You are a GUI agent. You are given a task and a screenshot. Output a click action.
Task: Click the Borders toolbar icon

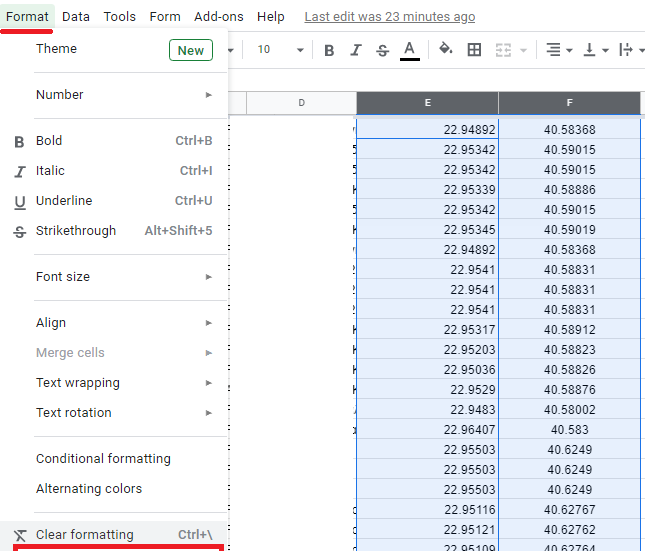click(x=474, y=50)
